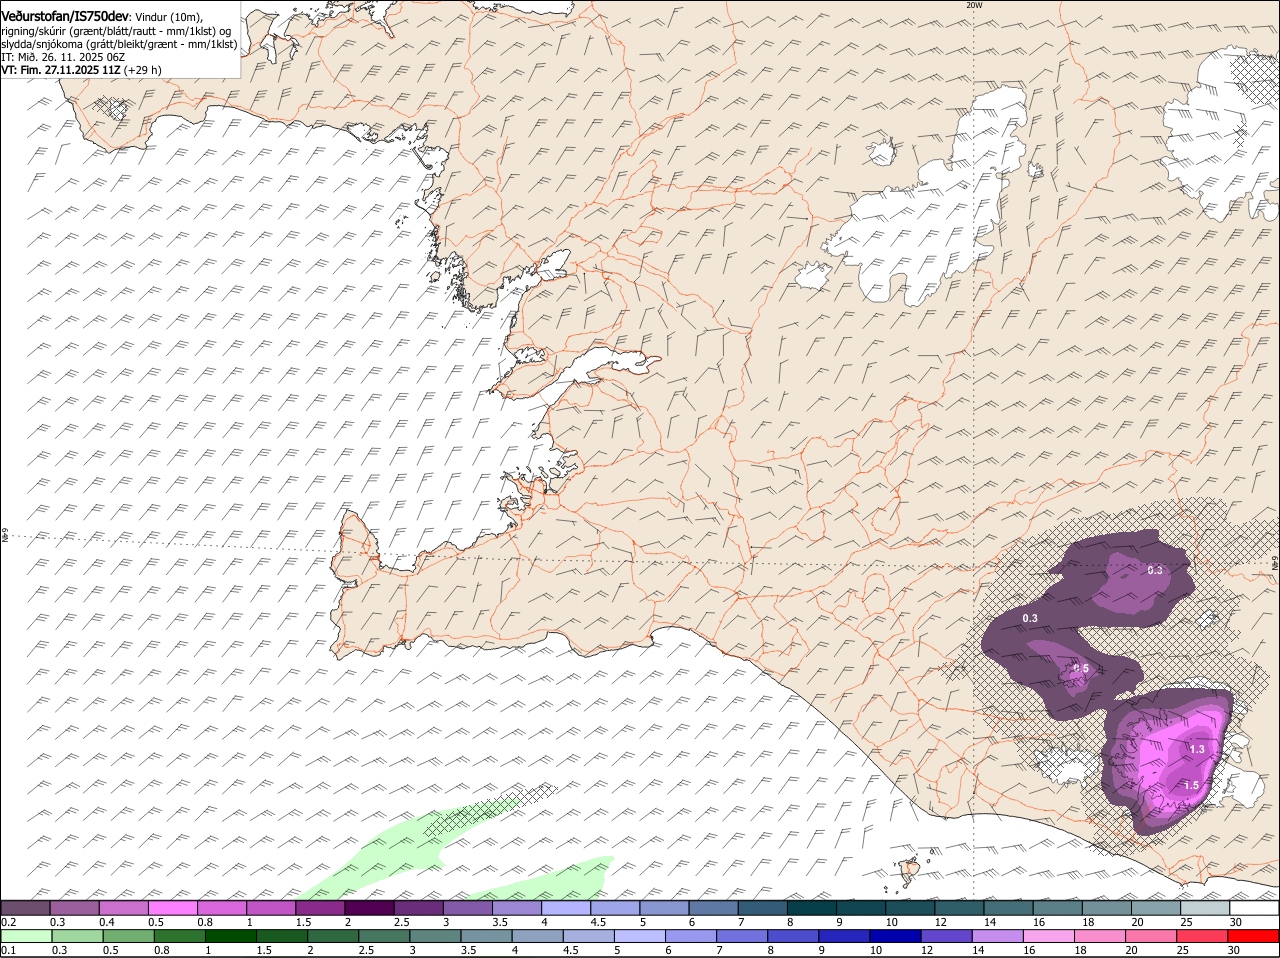Click the 12 label on the upper snow scale

(941, 921)
